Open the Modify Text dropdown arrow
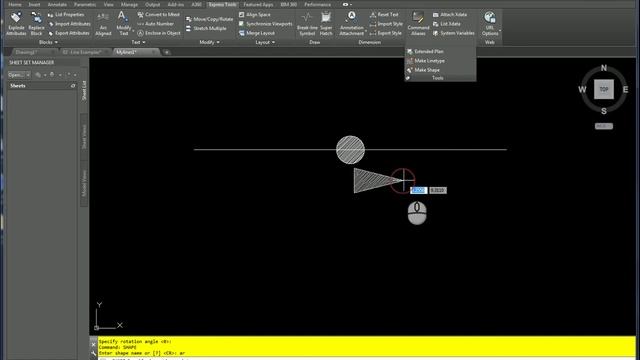 [x=133, y=31]
